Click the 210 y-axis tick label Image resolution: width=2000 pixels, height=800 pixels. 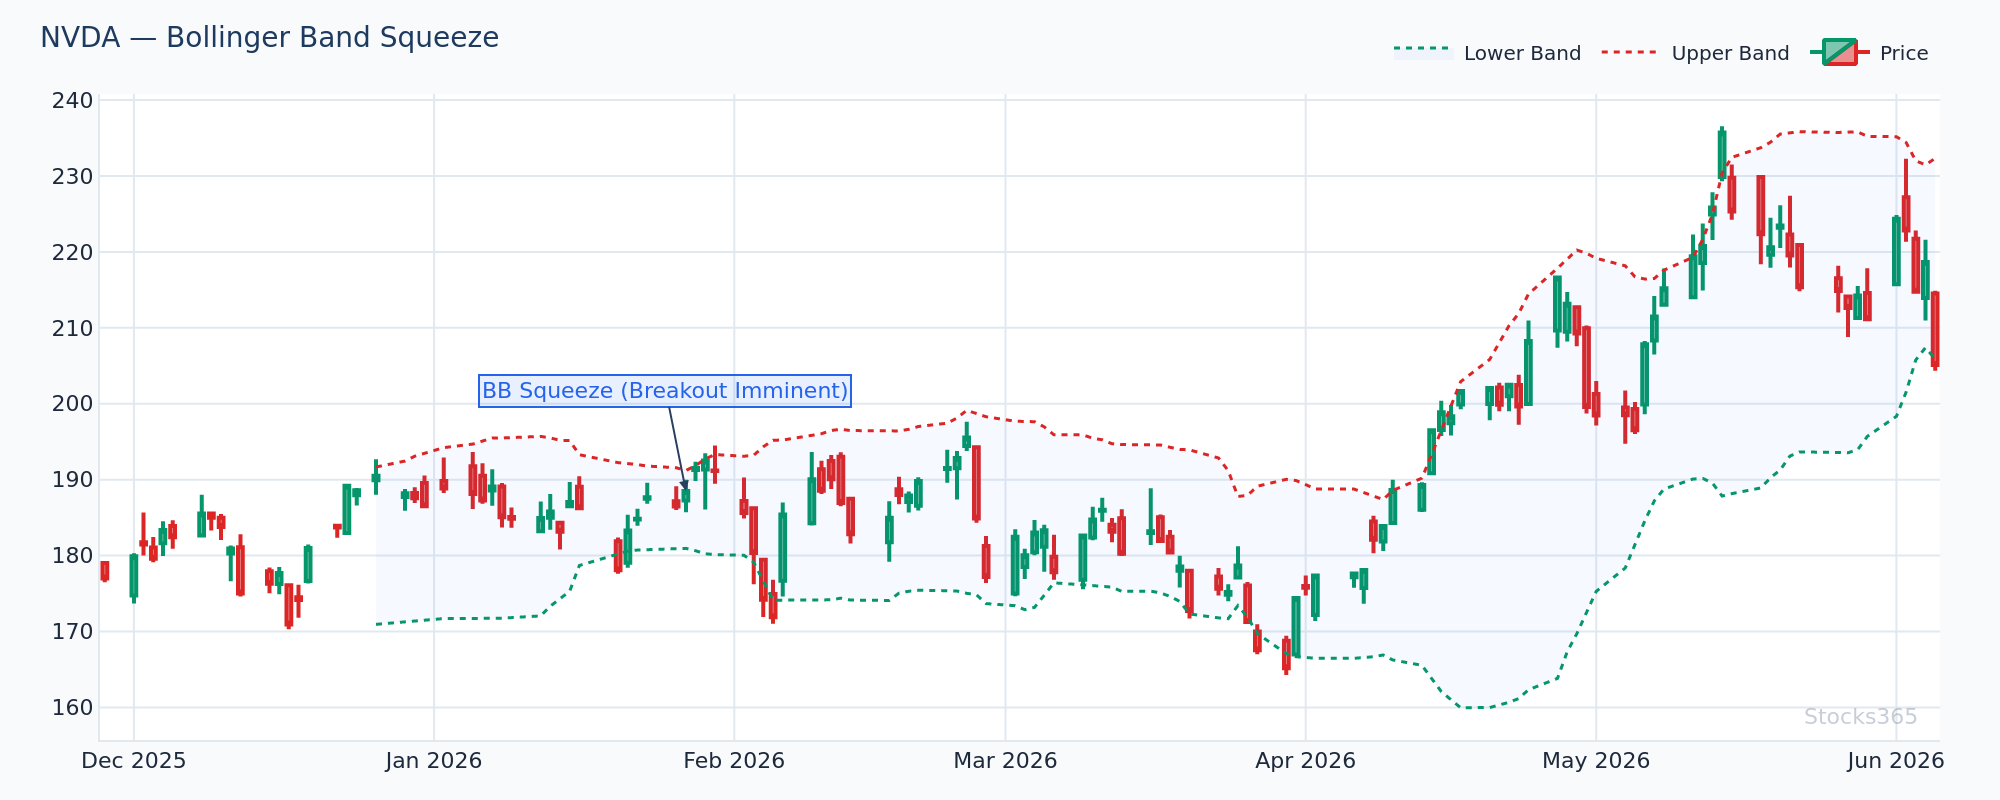pos(73,329)
